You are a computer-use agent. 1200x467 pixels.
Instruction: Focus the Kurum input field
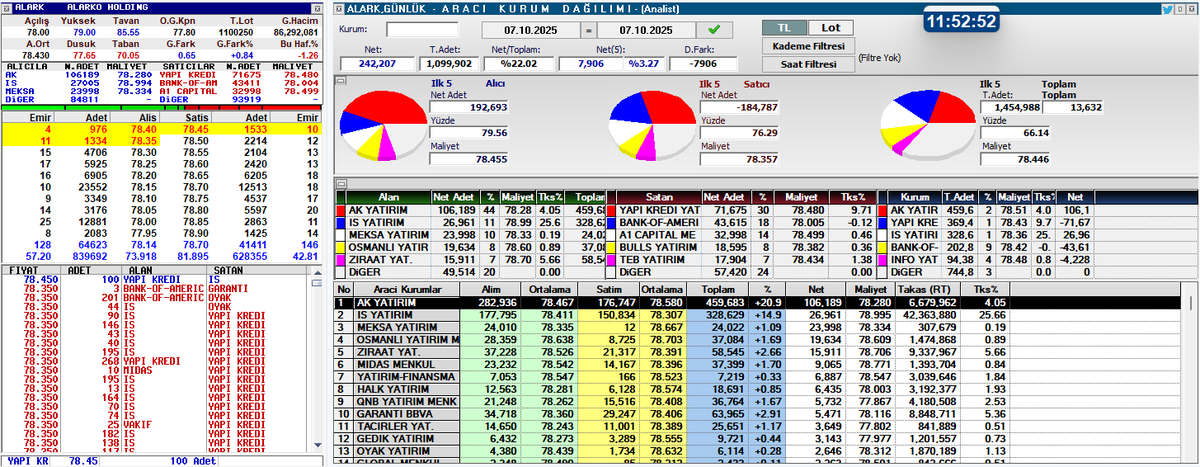pos(422,30)
